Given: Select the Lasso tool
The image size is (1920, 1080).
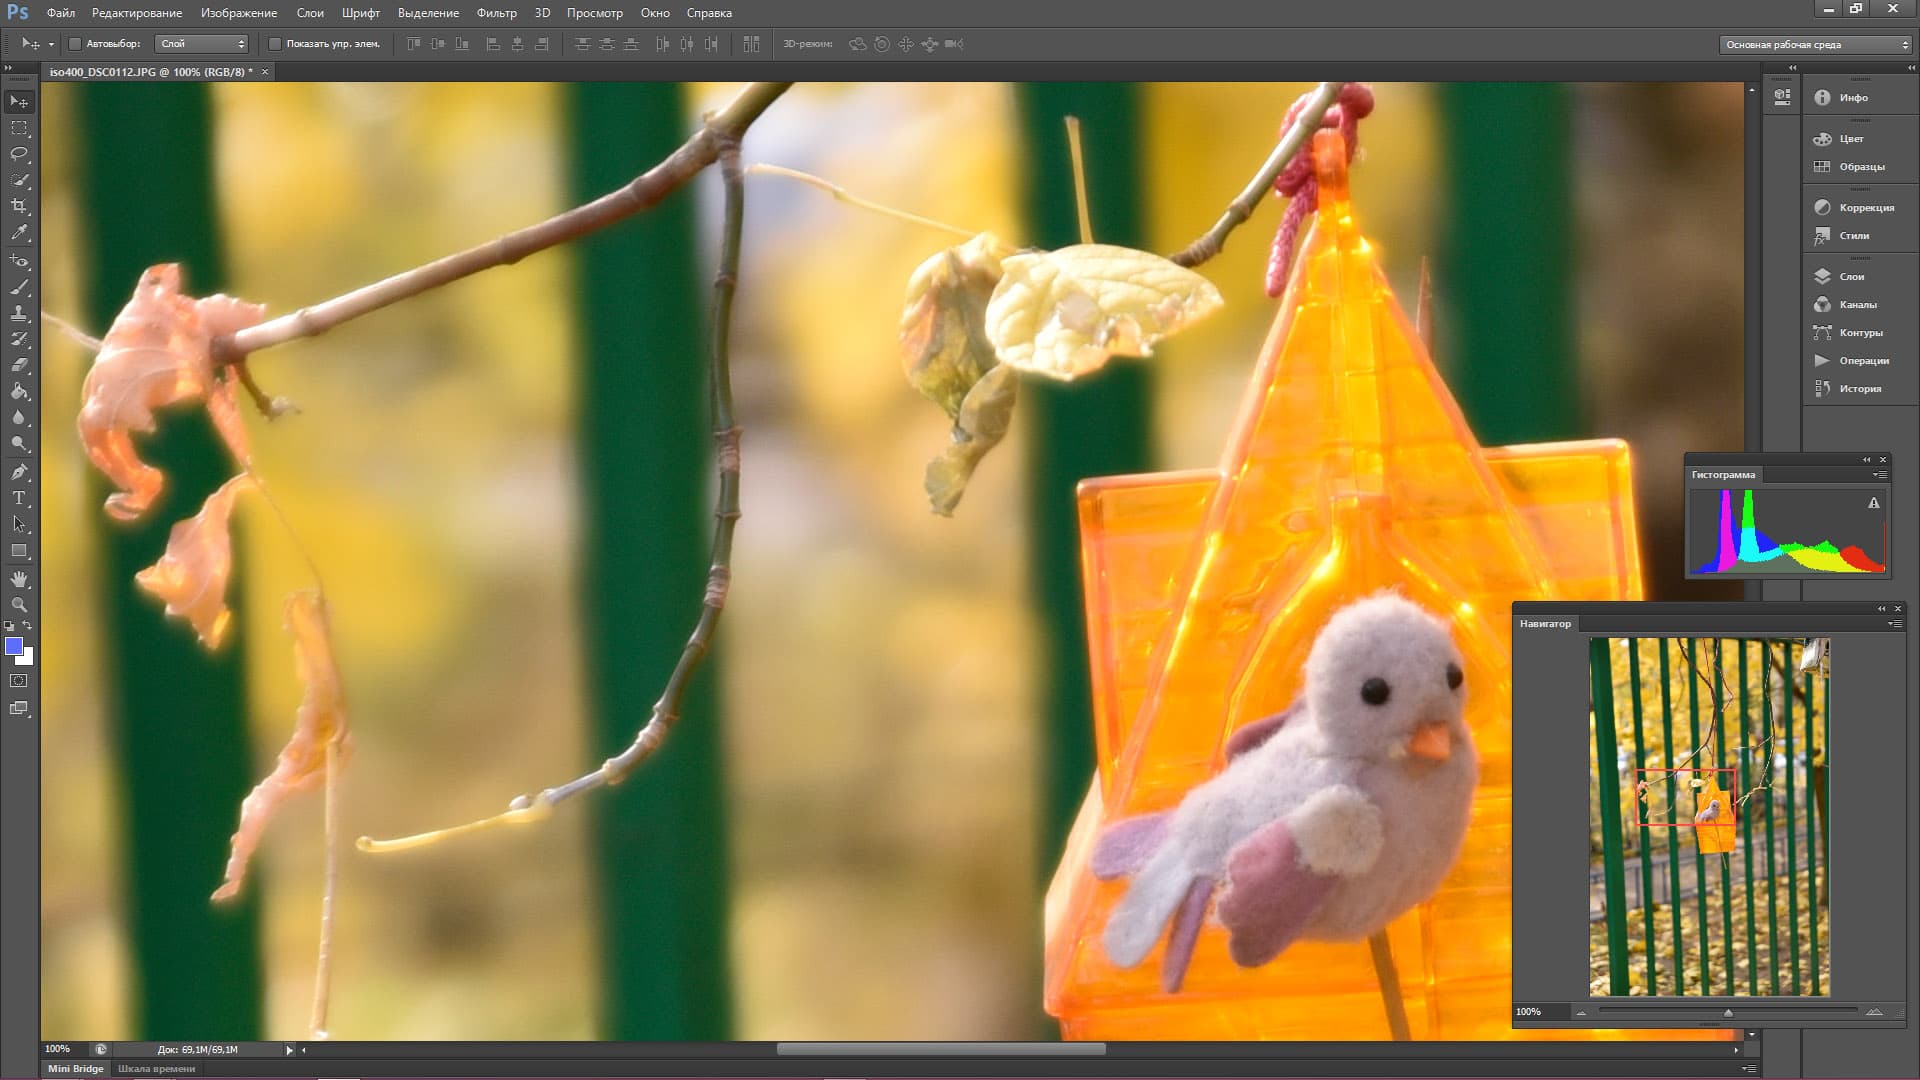Looking at the screenshot, I should click(x=19, y=154).
